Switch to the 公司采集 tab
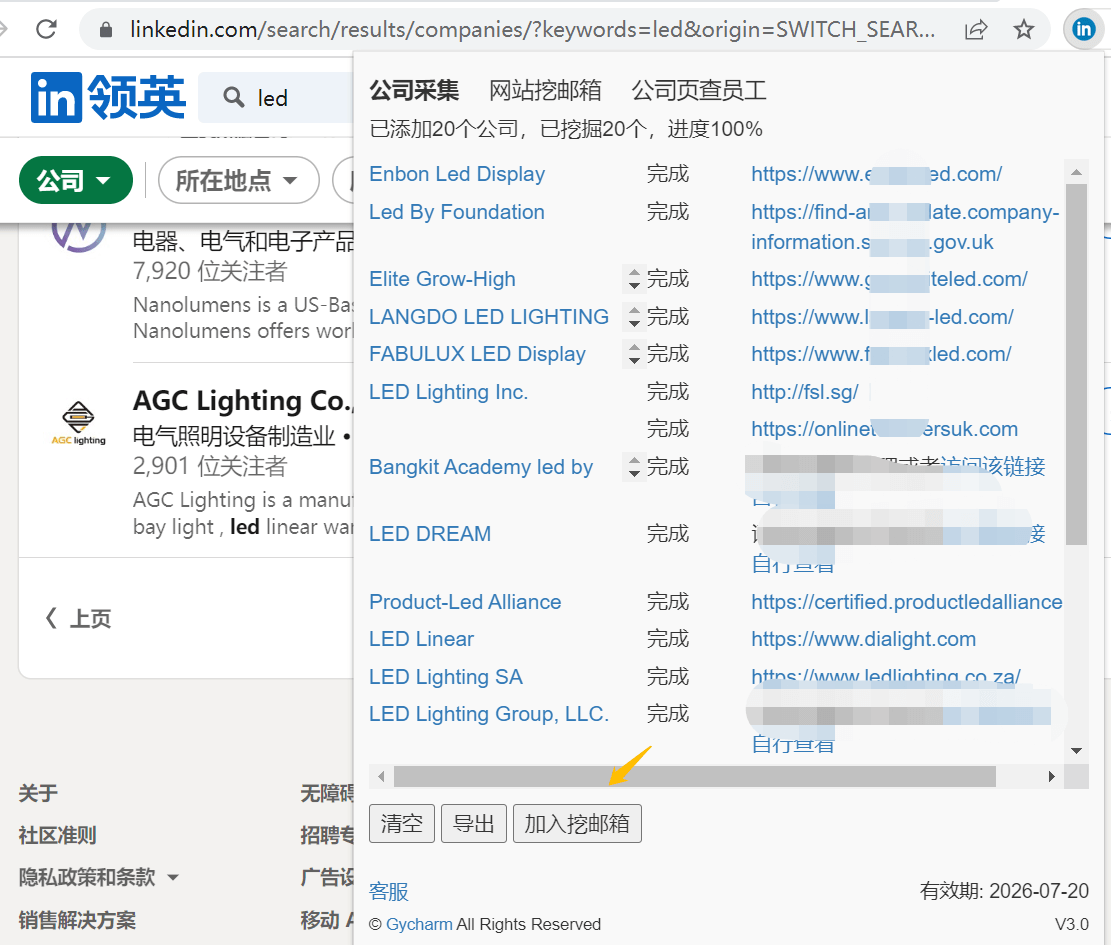This screenshot has height=945, width=1111. click(414, 91)
